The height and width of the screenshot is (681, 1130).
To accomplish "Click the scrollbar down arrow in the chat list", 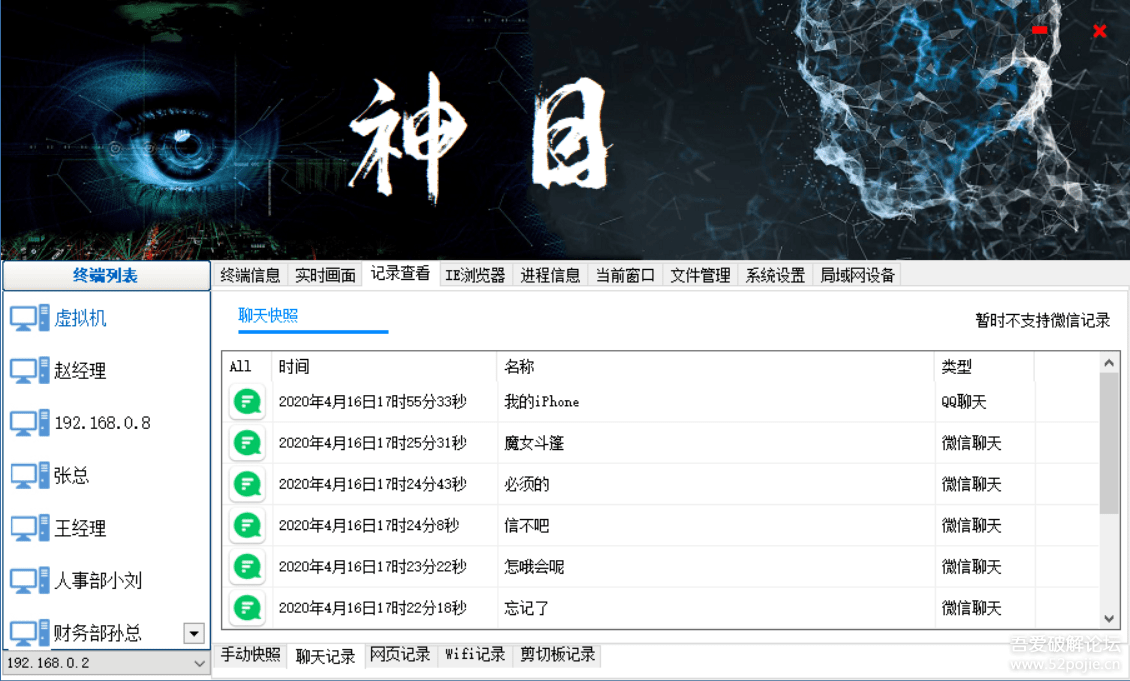I will tap(1110, 618).
